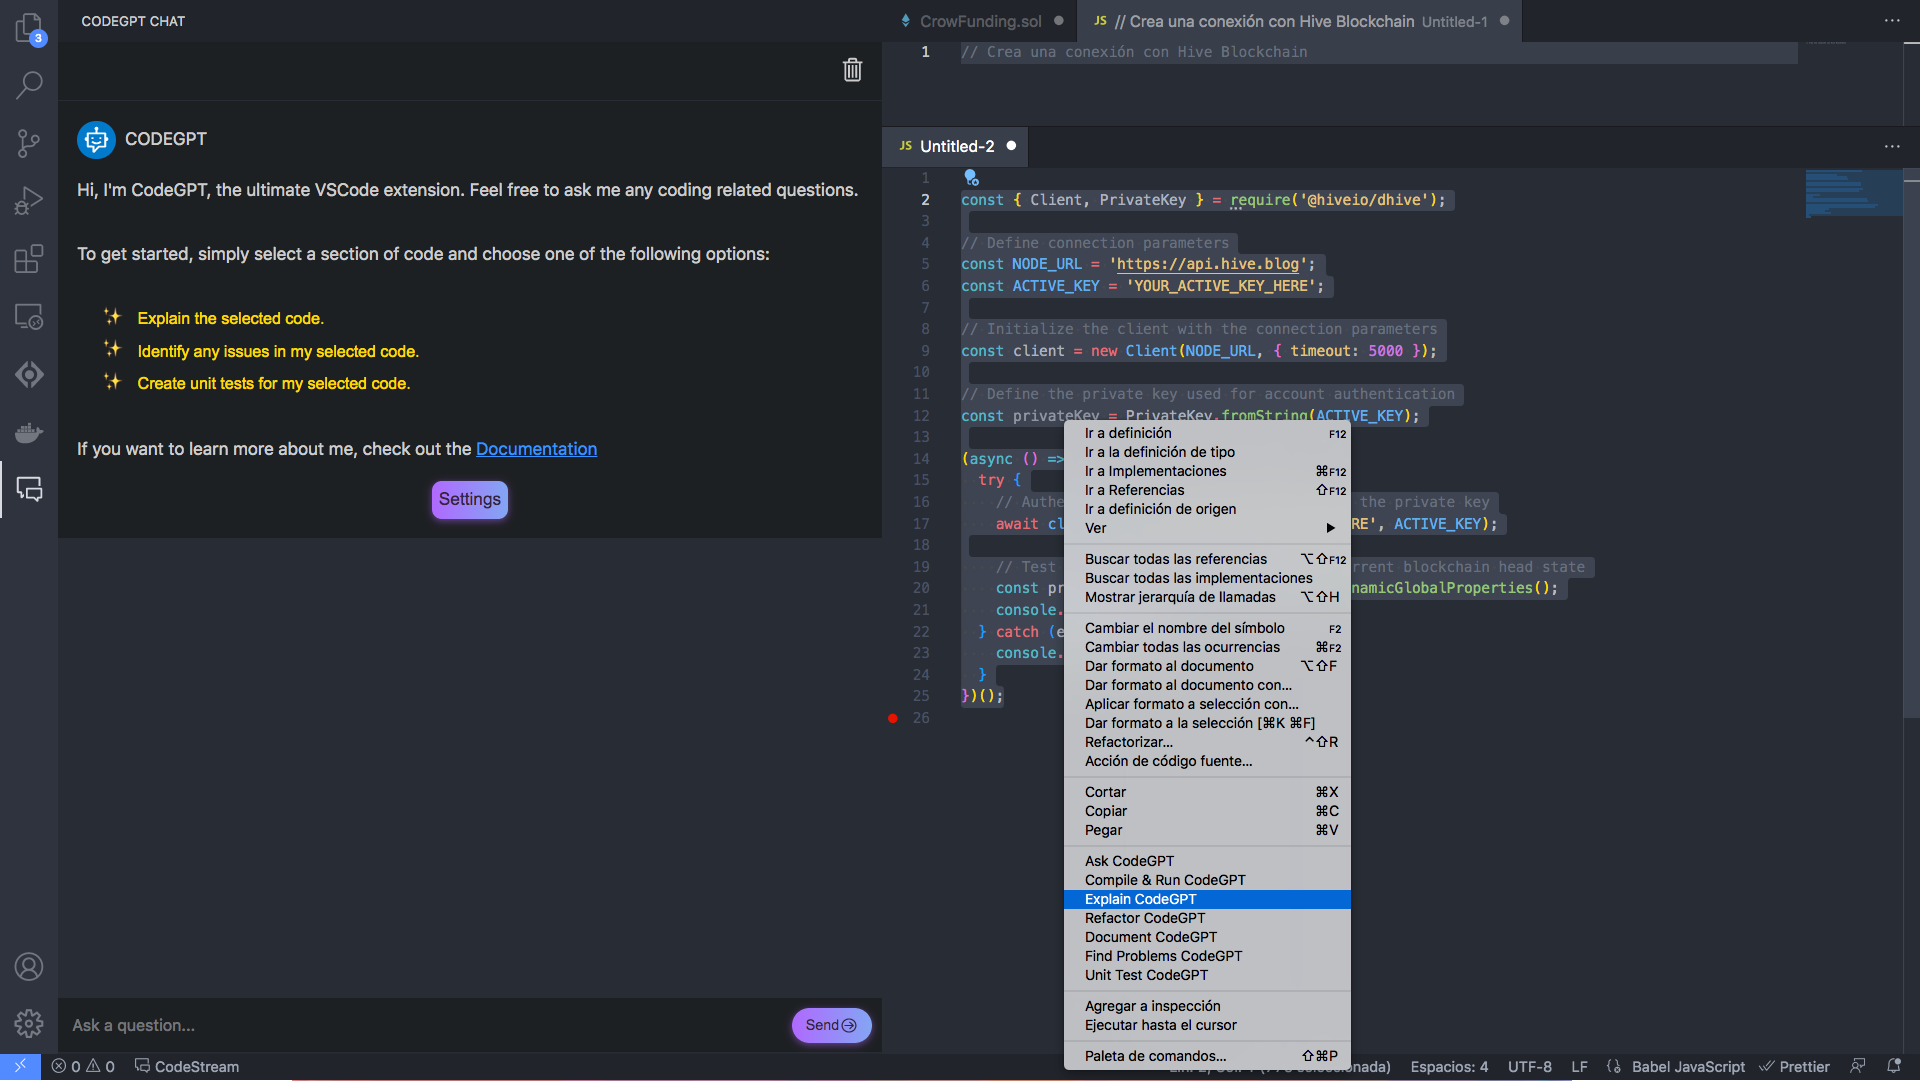1920x1081 pixels.
Task: Select Copiar in the context menu
Action: [x=1207, y=811]
